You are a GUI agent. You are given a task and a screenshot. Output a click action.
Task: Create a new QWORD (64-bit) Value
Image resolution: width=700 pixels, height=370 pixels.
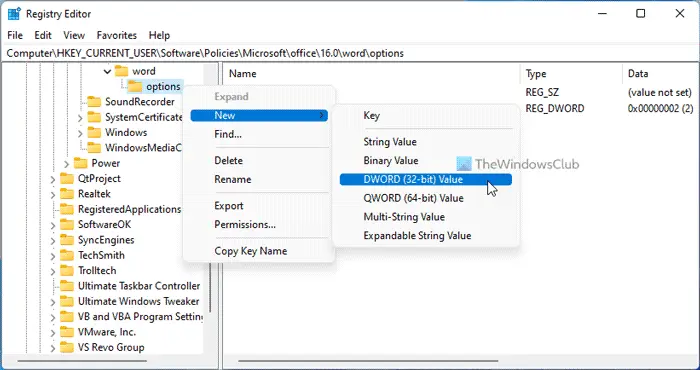coord(426,198)
